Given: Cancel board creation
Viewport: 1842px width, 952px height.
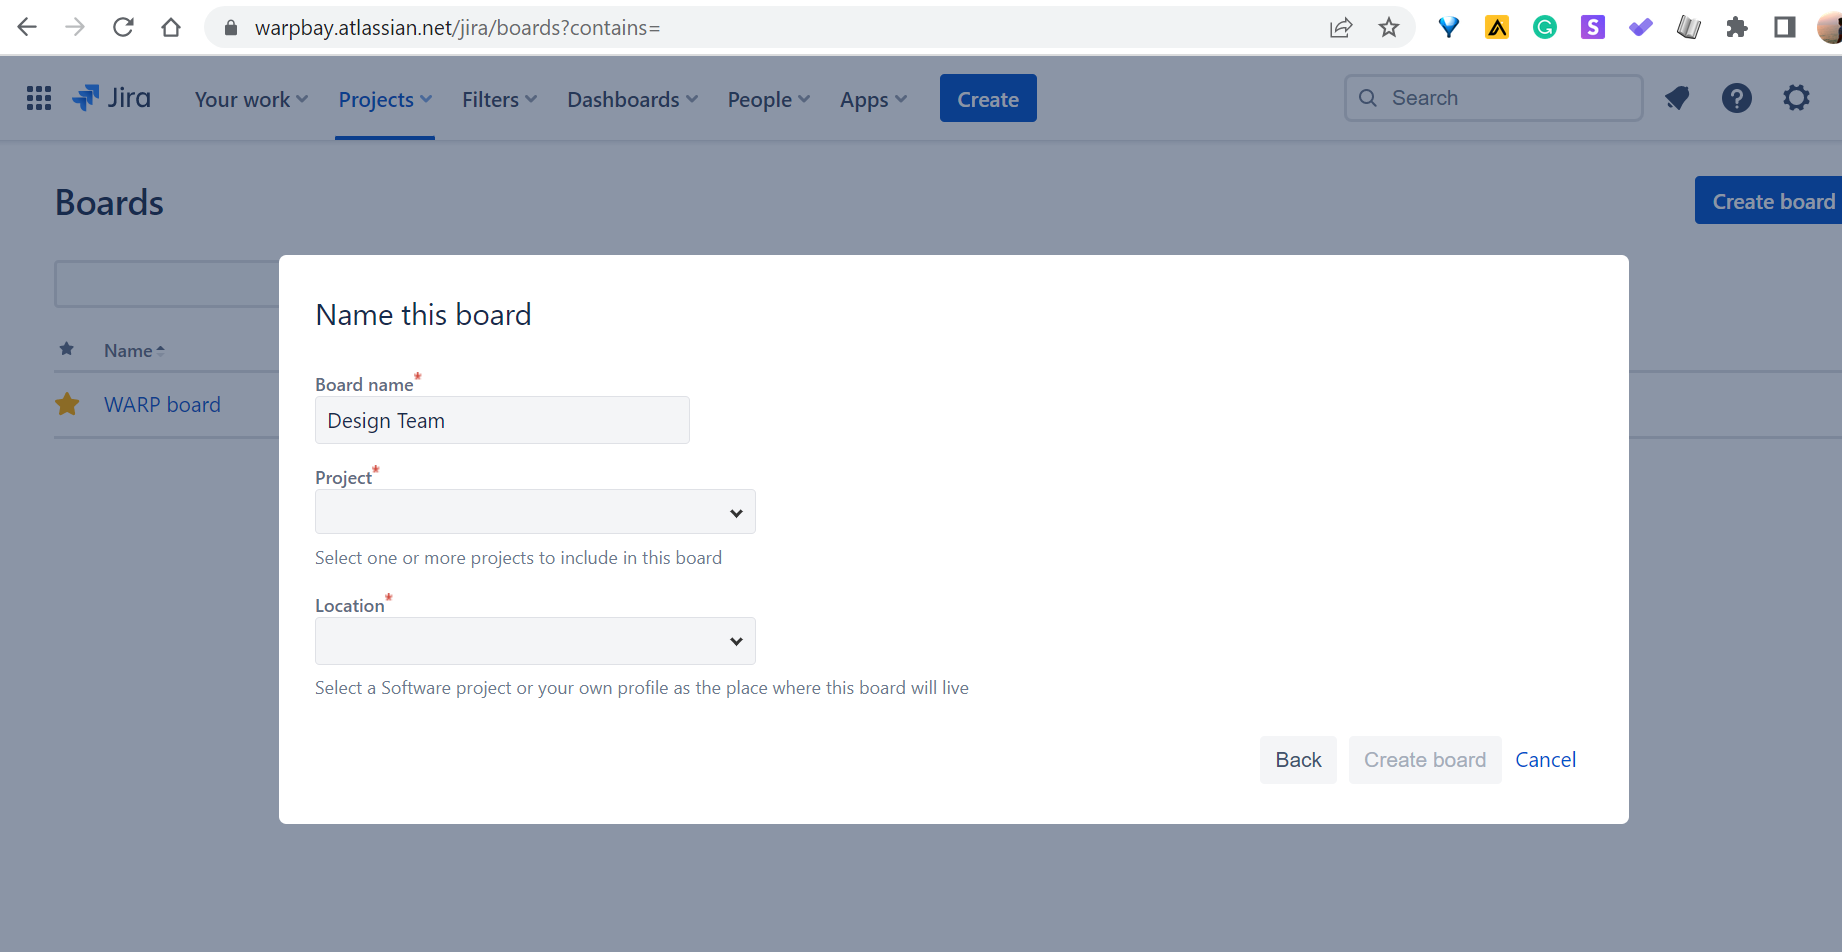Looking at the screenshot, I should click(x=1545, y=759).
